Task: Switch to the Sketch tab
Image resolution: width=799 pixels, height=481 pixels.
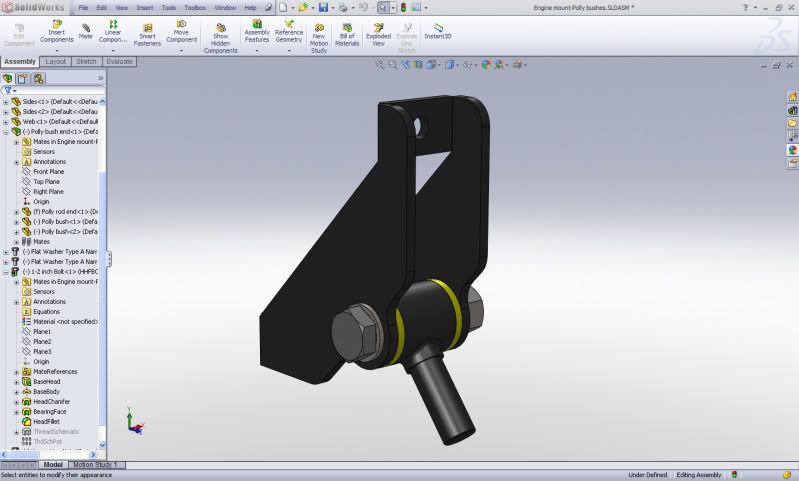Action: [86, 61]
